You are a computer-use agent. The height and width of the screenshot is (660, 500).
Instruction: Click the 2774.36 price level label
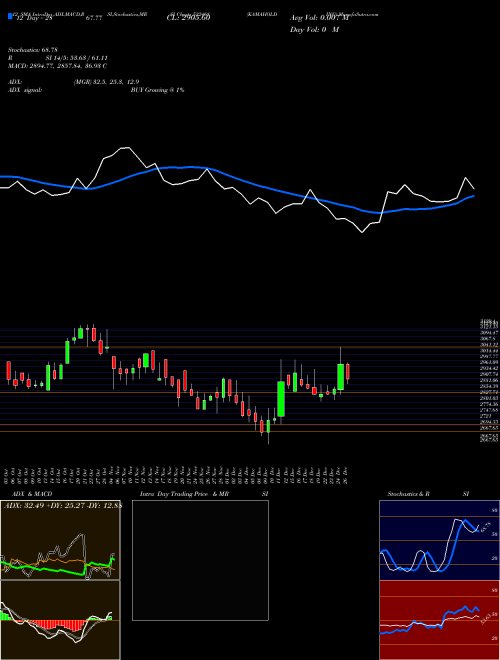pyautogui.click(x=489, y=404)
